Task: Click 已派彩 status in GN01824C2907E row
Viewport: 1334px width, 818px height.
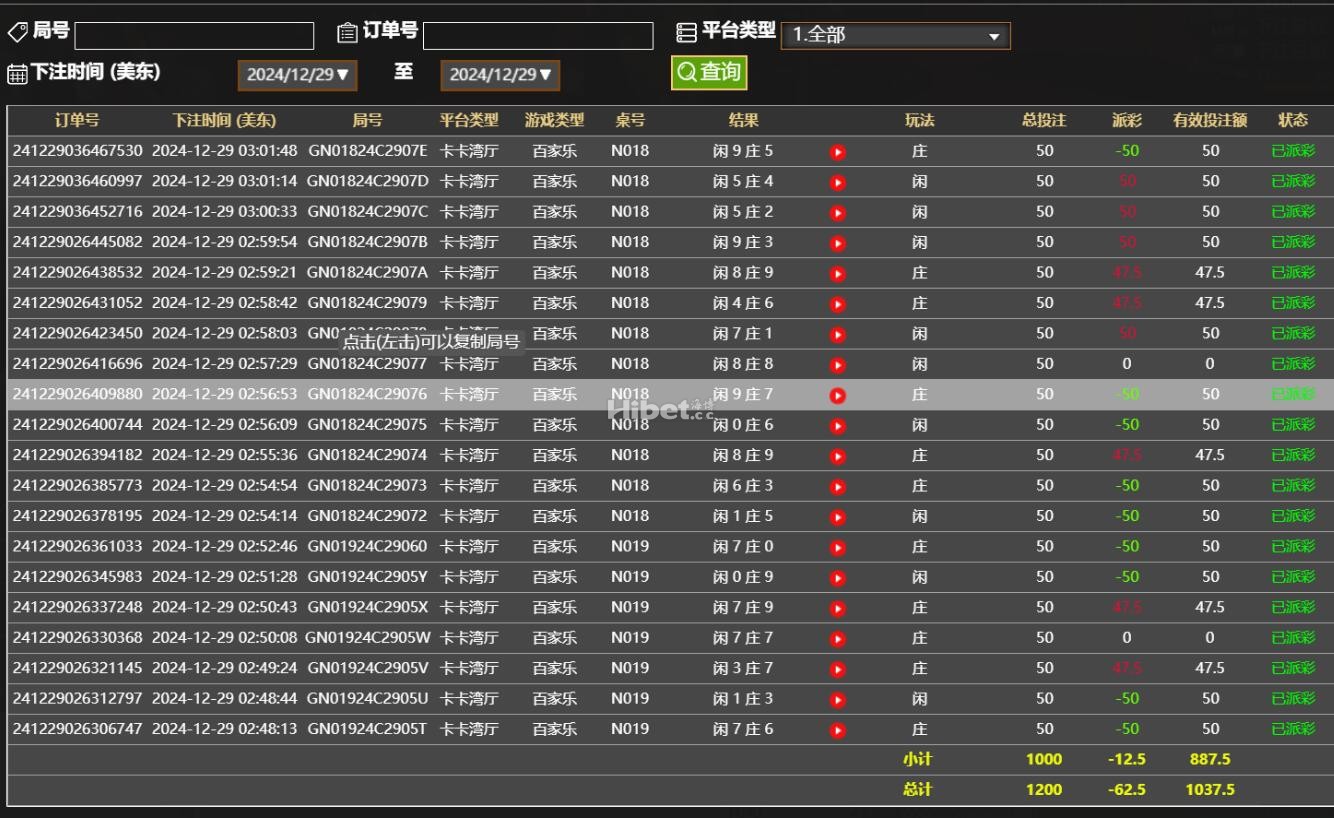Action: [1293, 151]
